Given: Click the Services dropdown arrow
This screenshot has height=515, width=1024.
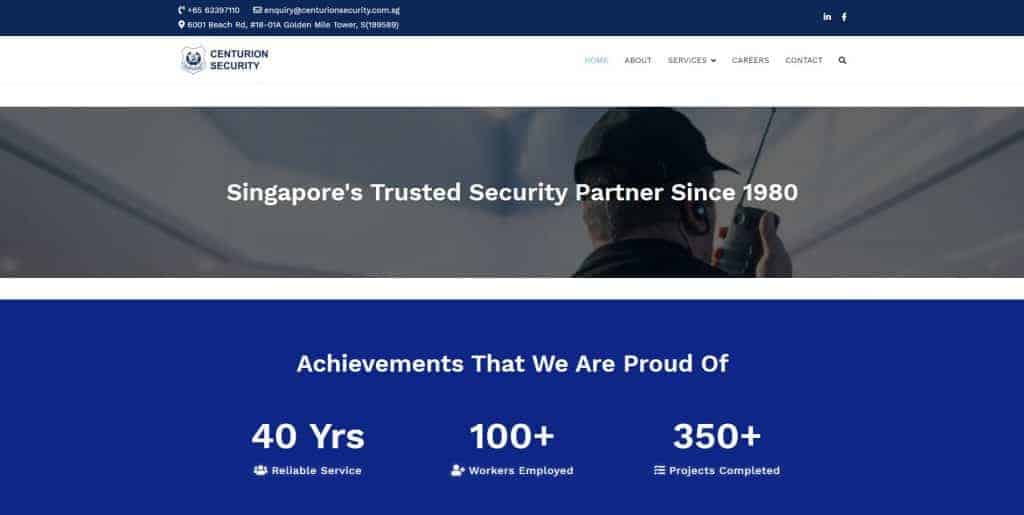Looking at the screenshot, I should [713, 61].
